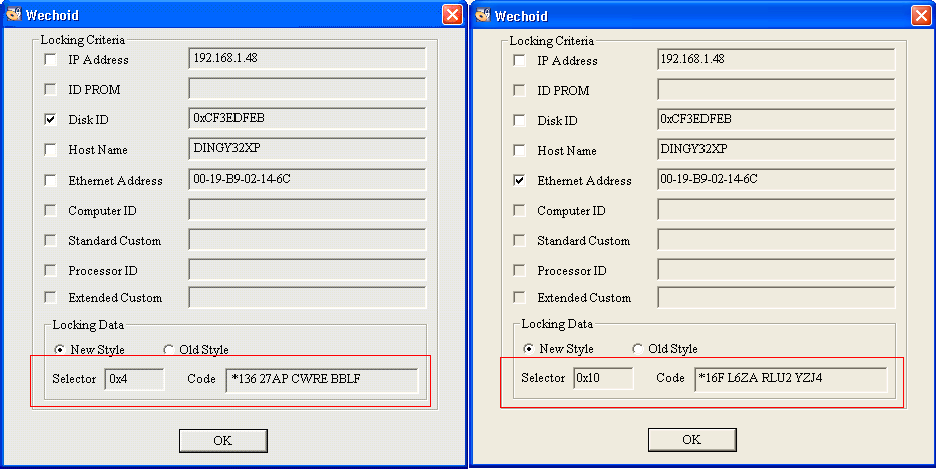Viewport: 936px width, 469px height.
Task: Click OK button in left window
Action: (223, 440)
